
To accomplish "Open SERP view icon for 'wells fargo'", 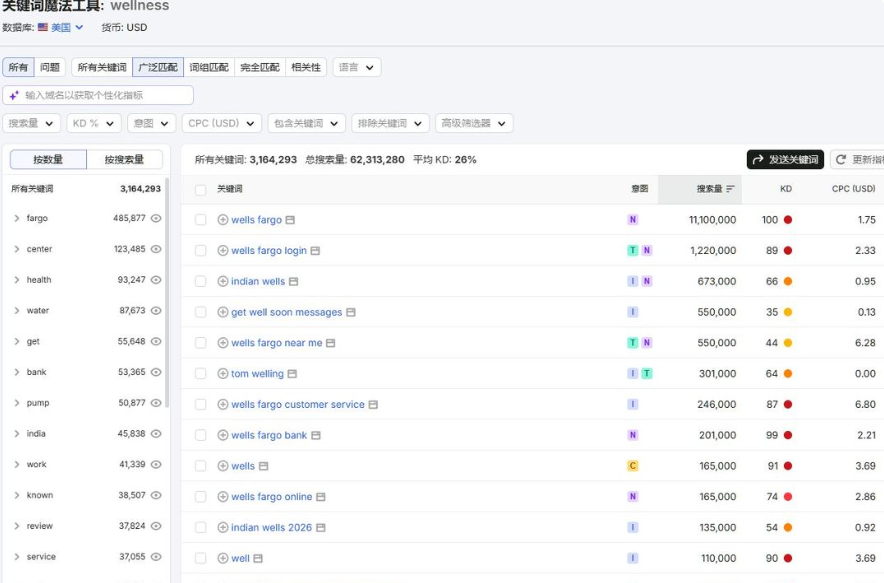I will (x=290, y=220).
